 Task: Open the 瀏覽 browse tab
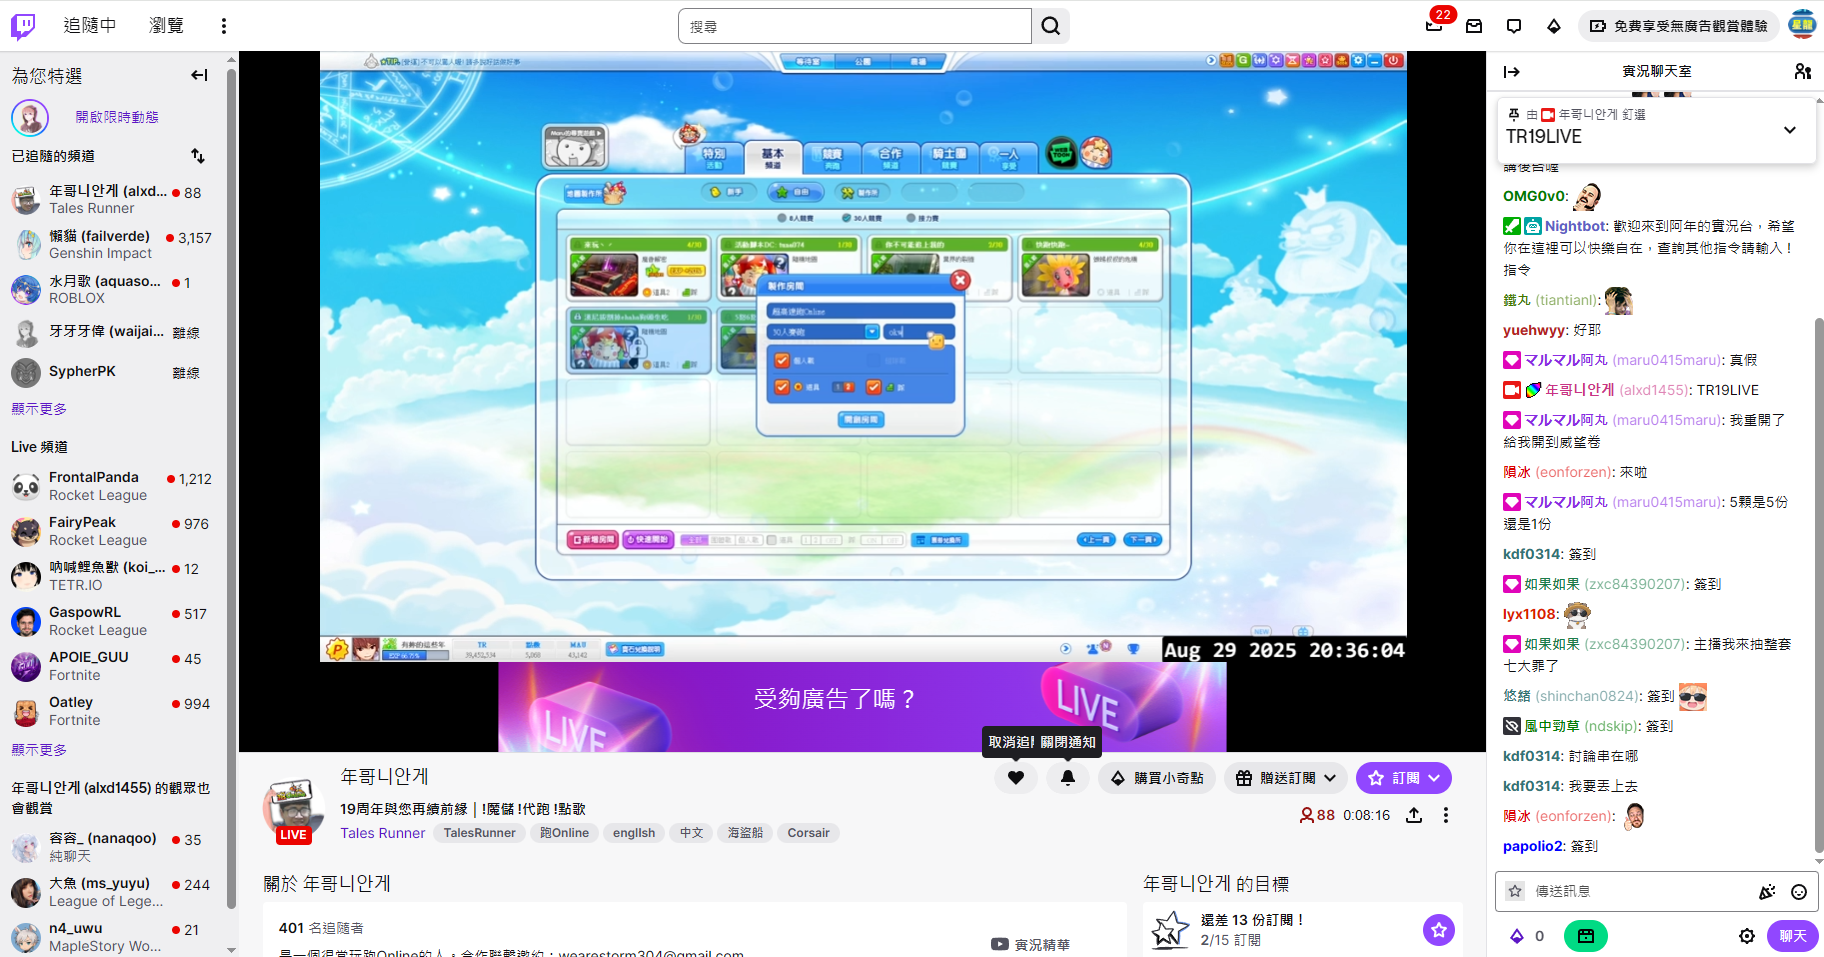coord(166,26)
